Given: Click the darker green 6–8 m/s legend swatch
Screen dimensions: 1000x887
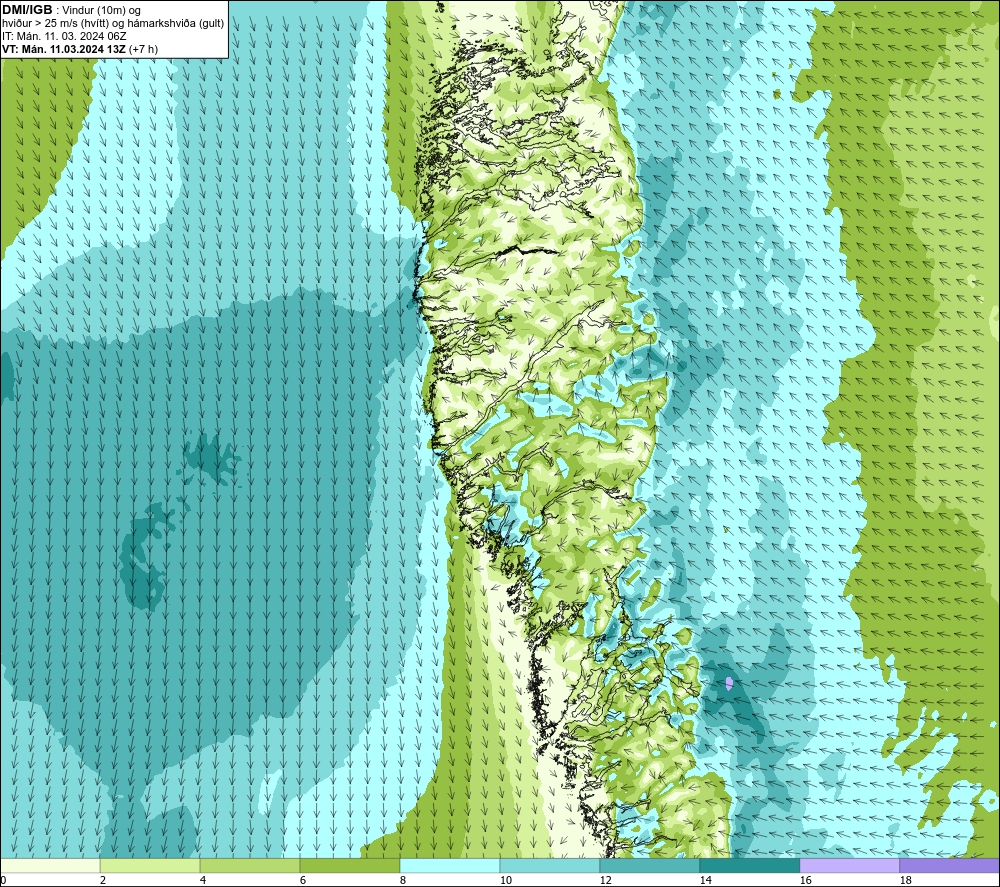Looking at the screenshot, I should click(349, 866).
